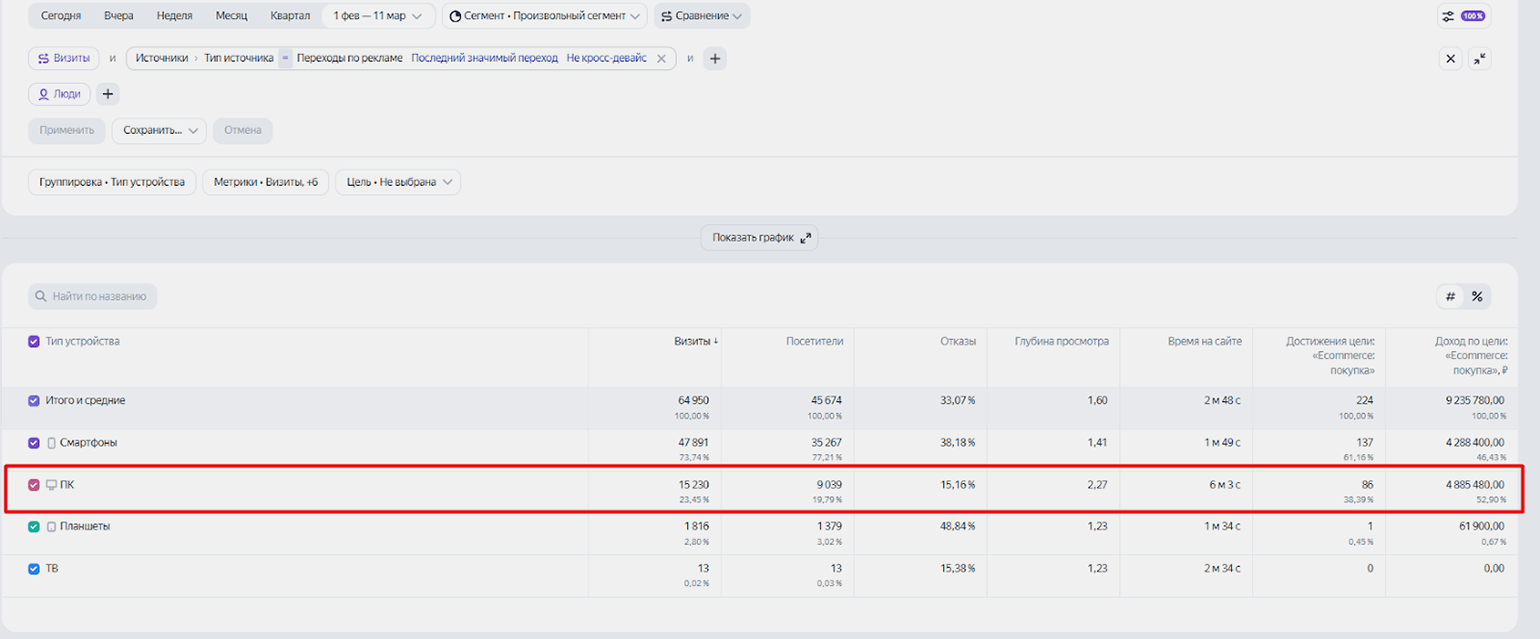The height and width of the screenshot is (639, 1540).
Task: Switch table to absolute numbers mode
Action: (x=1451, y=297)
